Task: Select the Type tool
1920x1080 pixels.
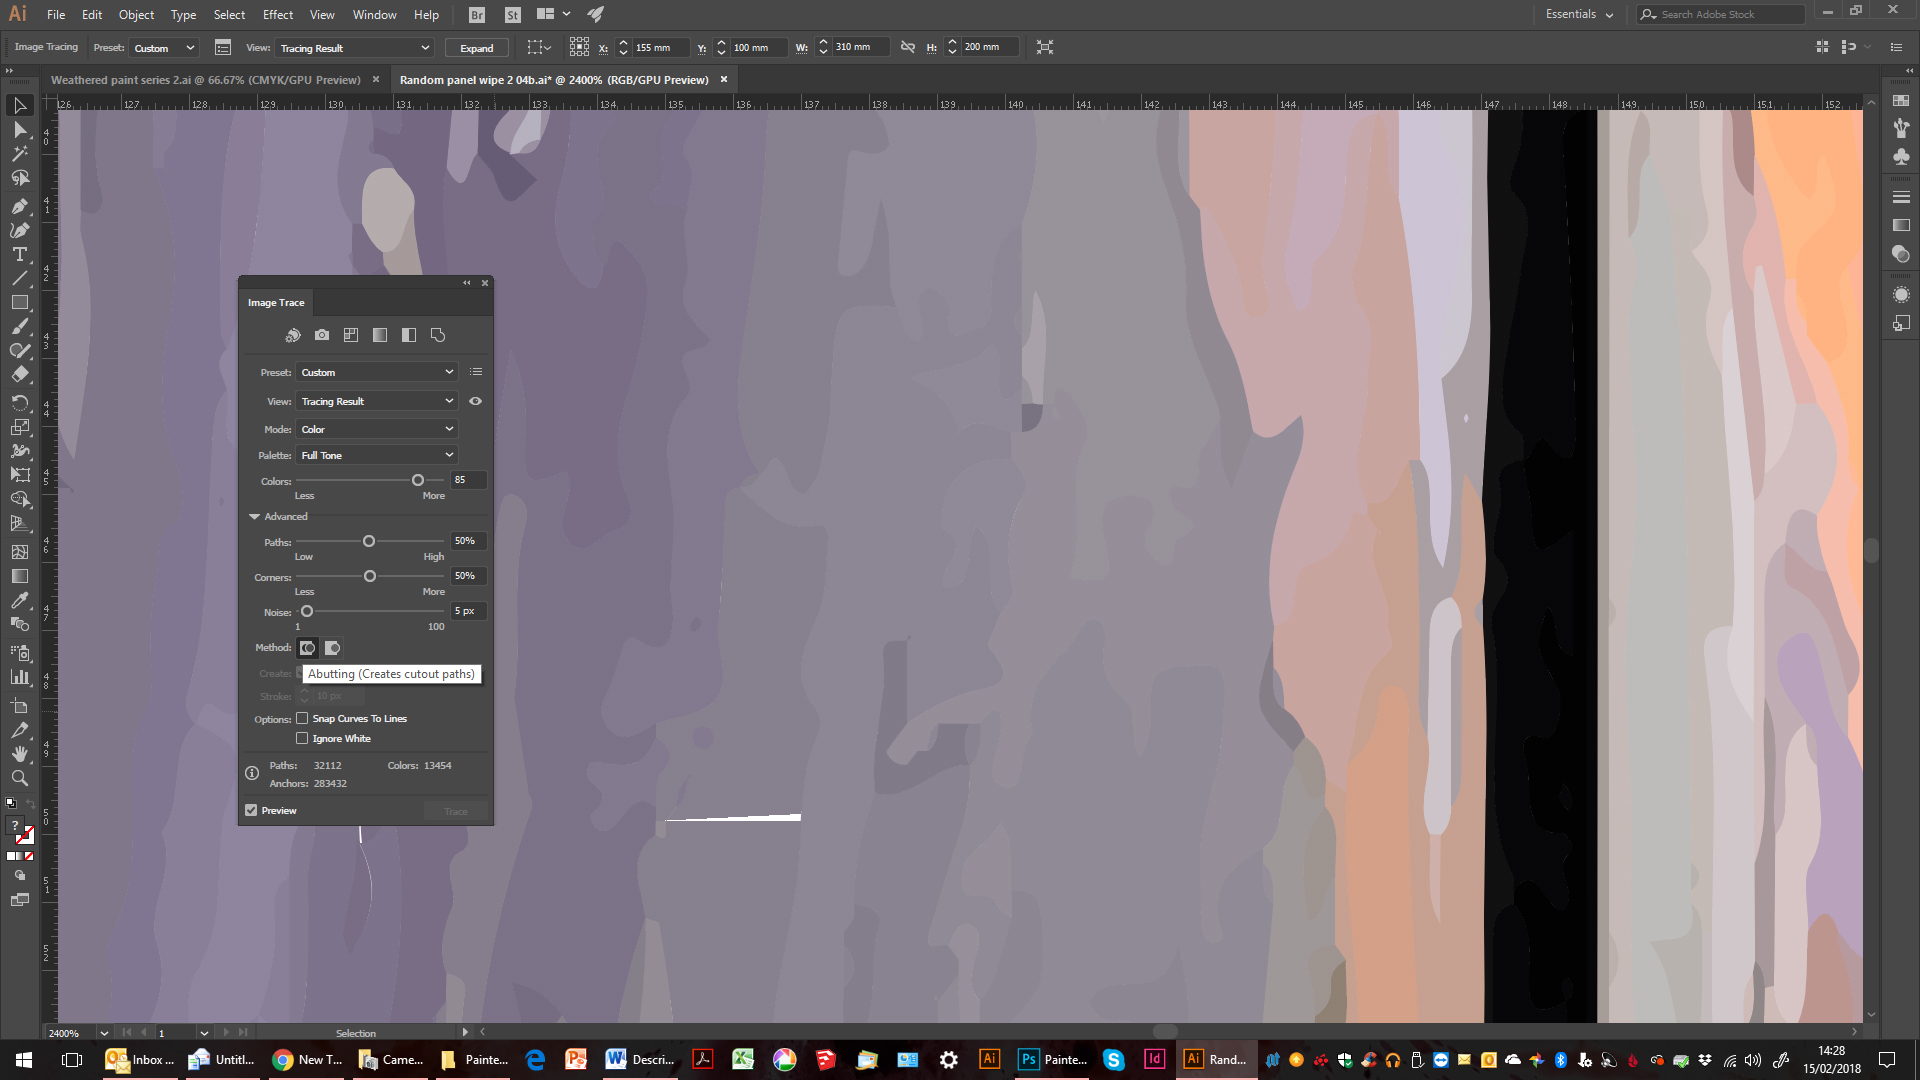Action: tap(19, 254)
